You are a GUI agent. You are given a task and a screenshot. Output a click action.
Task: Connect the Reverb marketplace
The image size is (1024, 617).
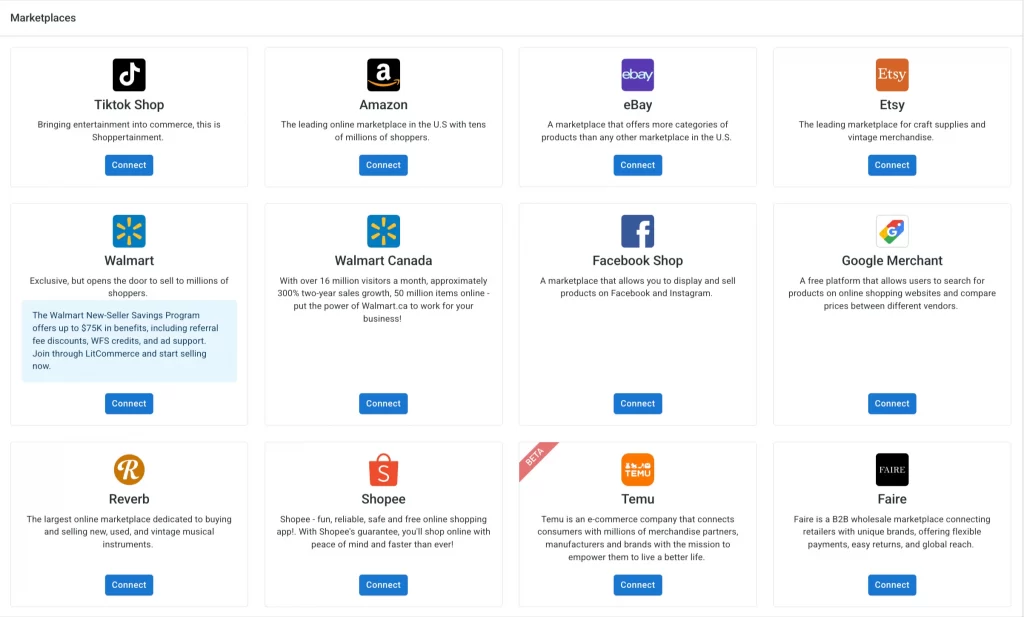[129, 585]
